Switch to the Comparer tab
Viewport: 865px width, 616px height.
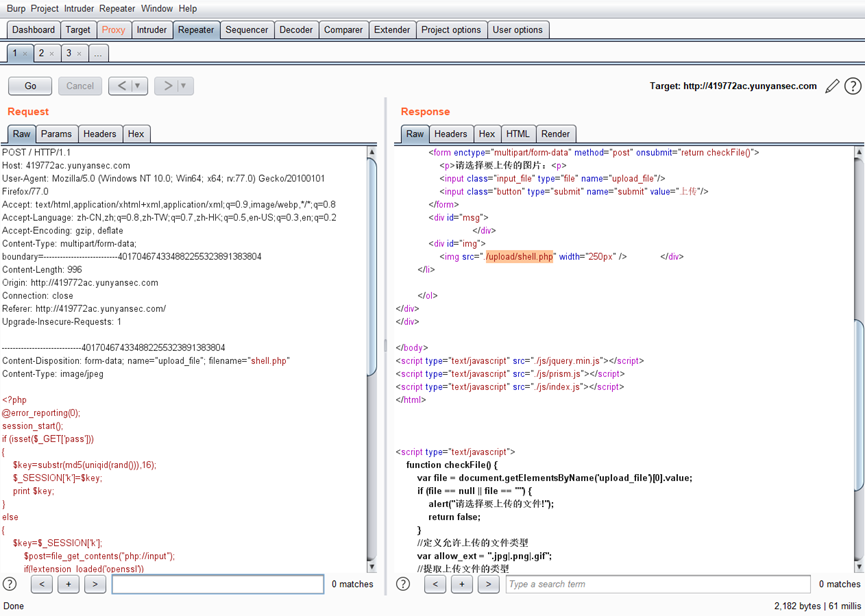pyautogui.click(x=343, y=30)
